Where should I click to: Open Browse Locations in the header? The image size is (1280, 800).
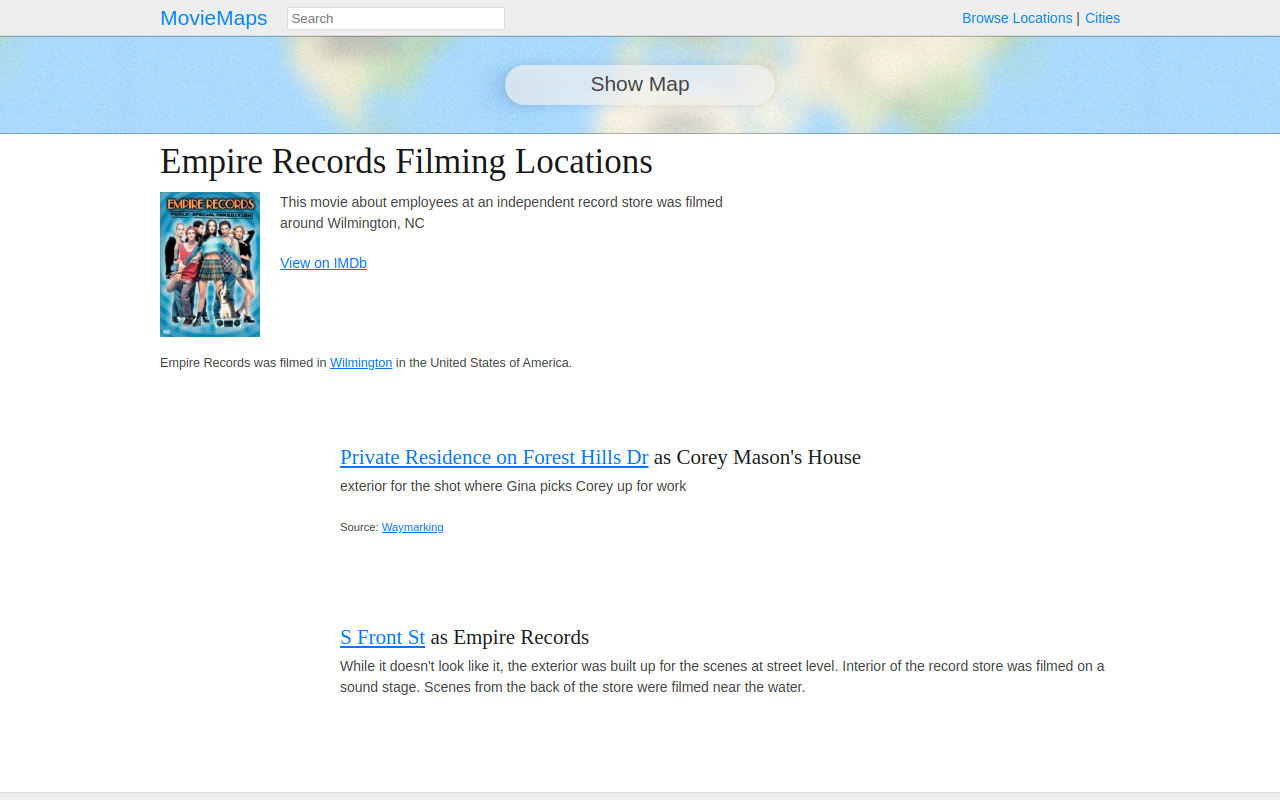tap(1017, 18)
